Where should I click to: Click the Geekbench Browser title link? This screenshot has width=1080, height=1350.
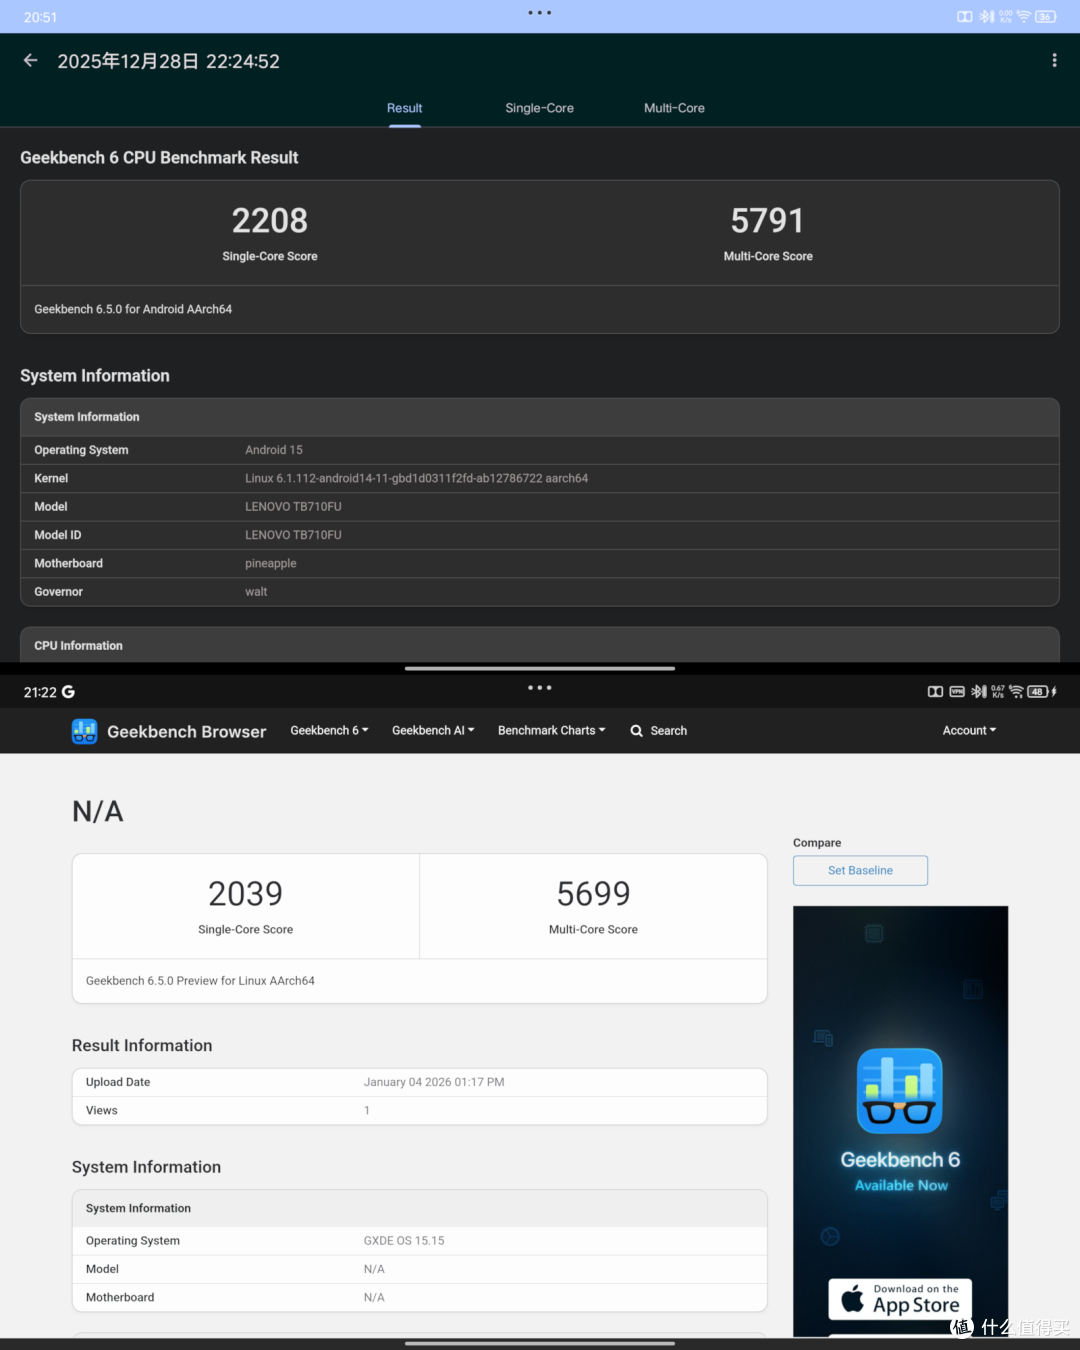pyautogui.click(x=186, y=732)
